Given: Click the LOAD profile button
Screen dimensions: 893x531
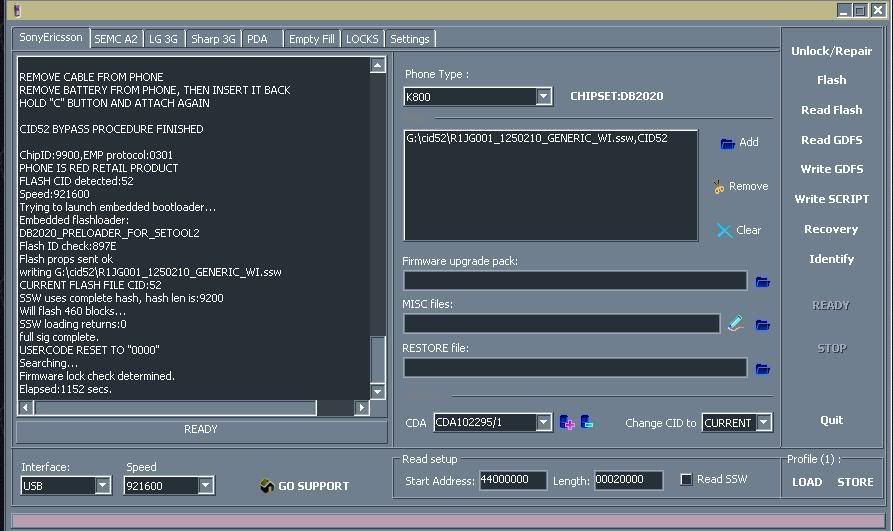Looking at the screenshot, I should tap(807, 482).
